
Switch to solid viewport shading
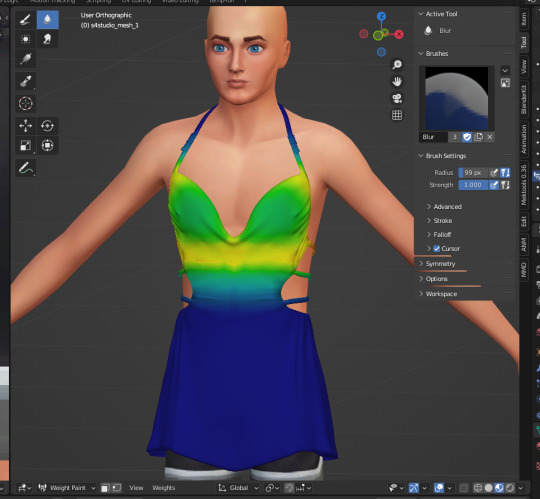tap(488, 488)
